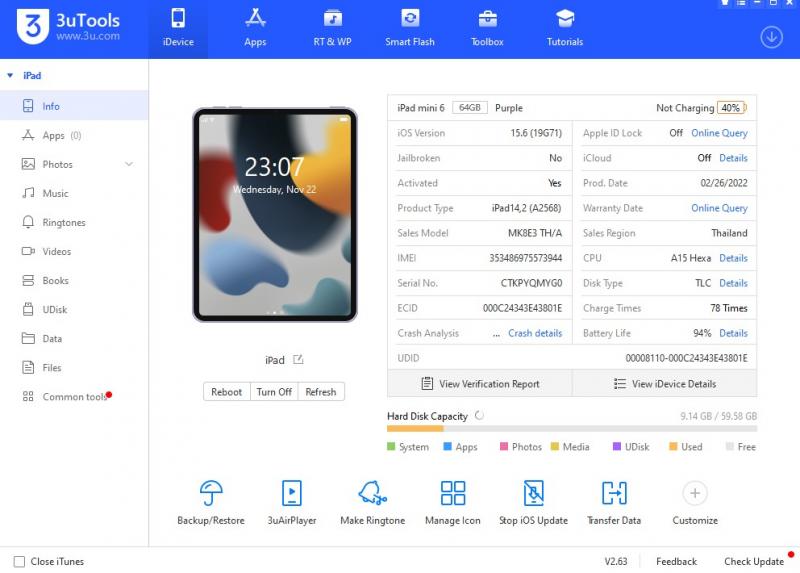Open the Manage Icon tool

pyautogui.click(x=453, y=503)
